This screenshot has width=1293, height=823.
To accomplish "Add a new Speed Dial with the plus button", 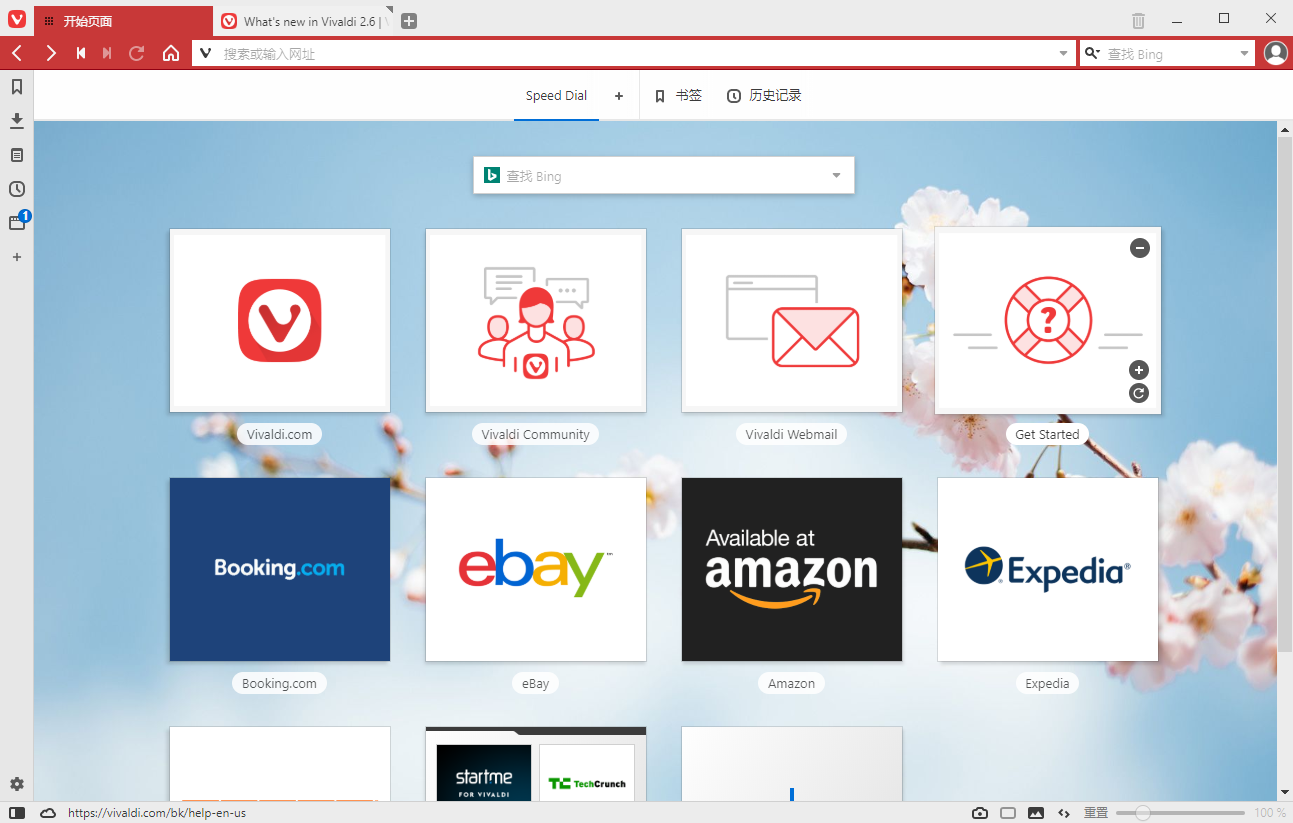I will tap(618, 95).
